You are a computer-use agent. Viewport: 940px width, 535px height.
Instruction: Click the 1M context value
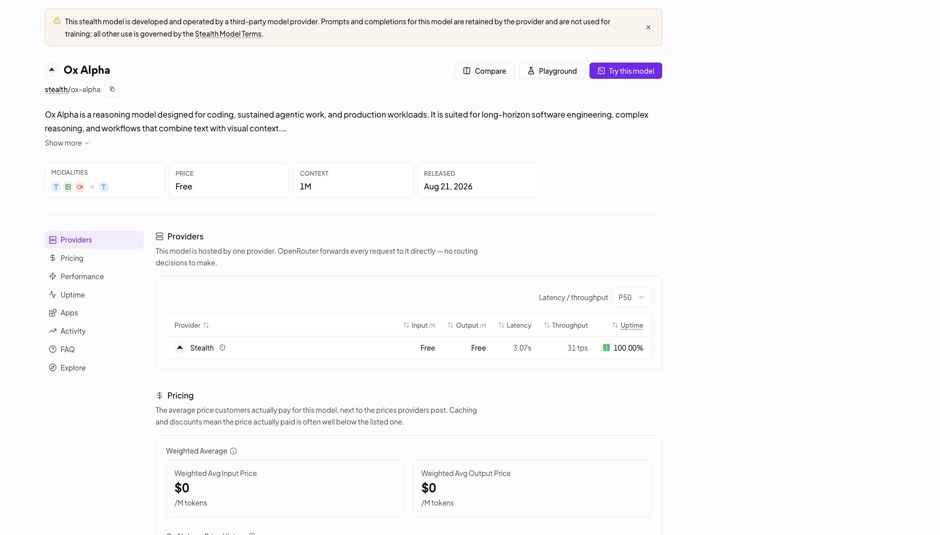point(306,187)
